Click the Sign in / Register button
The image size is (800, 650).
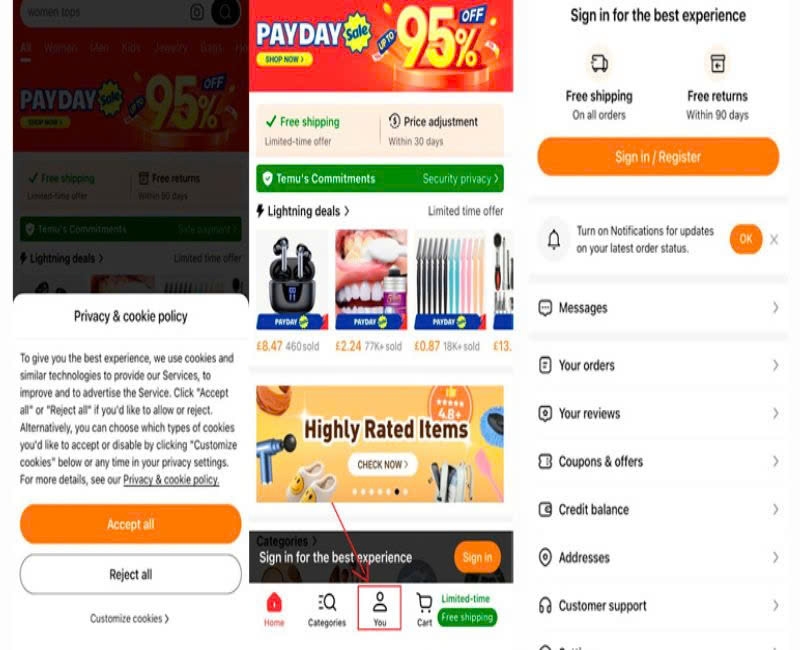pyautogui.click(x=658, y=157)
